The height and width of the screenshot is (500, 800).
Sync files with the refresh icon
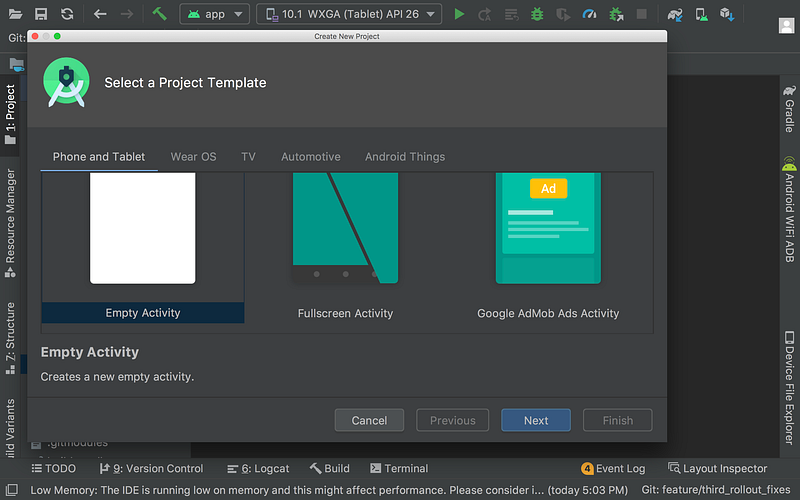coord(67,14)
